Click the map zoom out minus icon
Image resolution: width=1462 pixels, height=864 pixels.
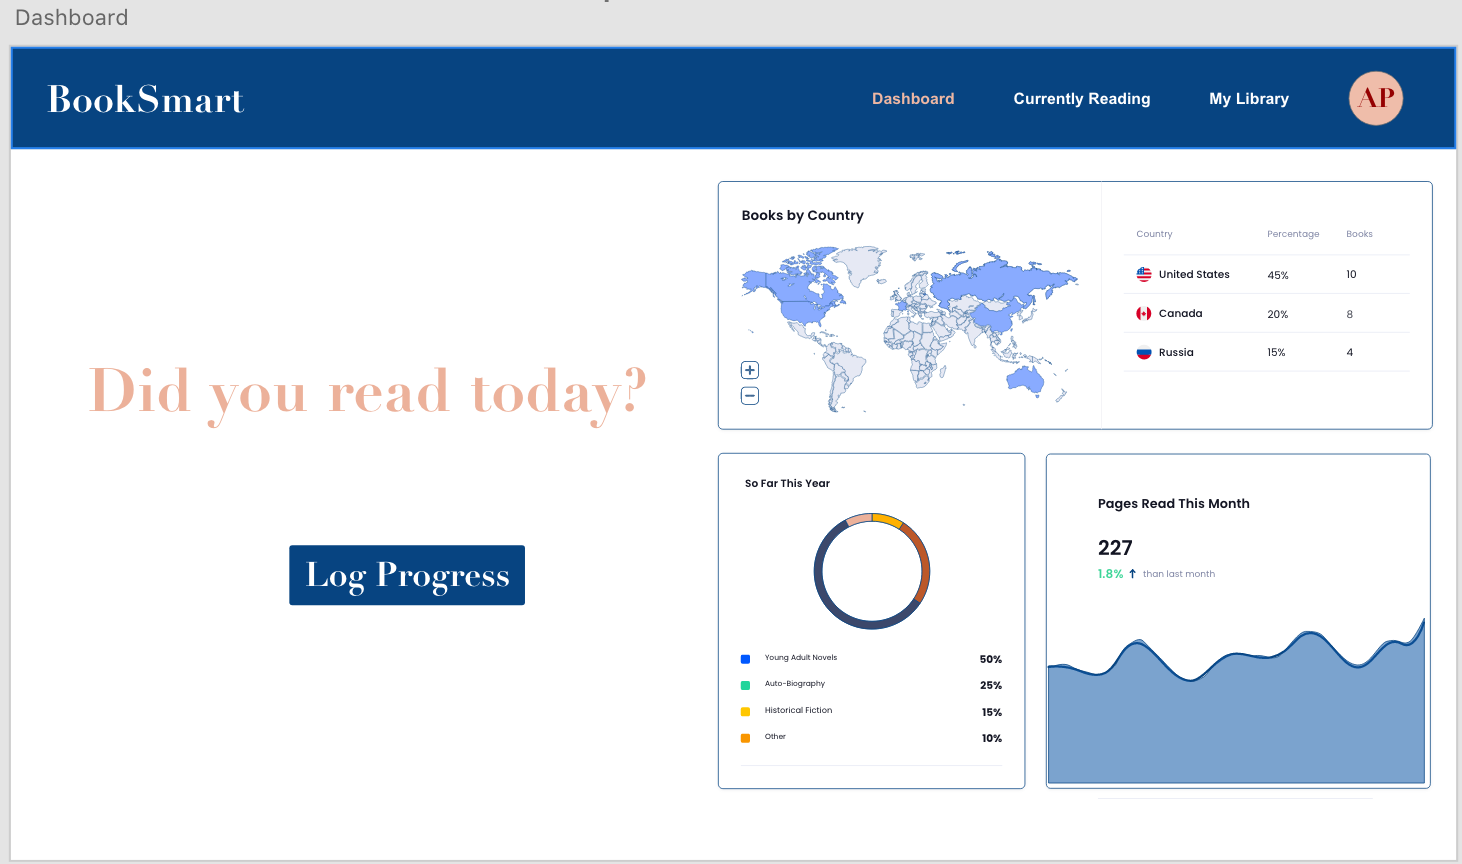pyautogui.click(x=750, y=396)
